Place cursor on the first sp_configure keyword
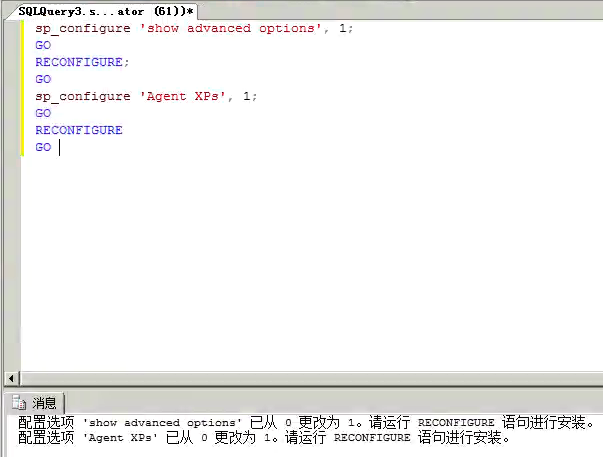603x457 pixels. (82, 28)
